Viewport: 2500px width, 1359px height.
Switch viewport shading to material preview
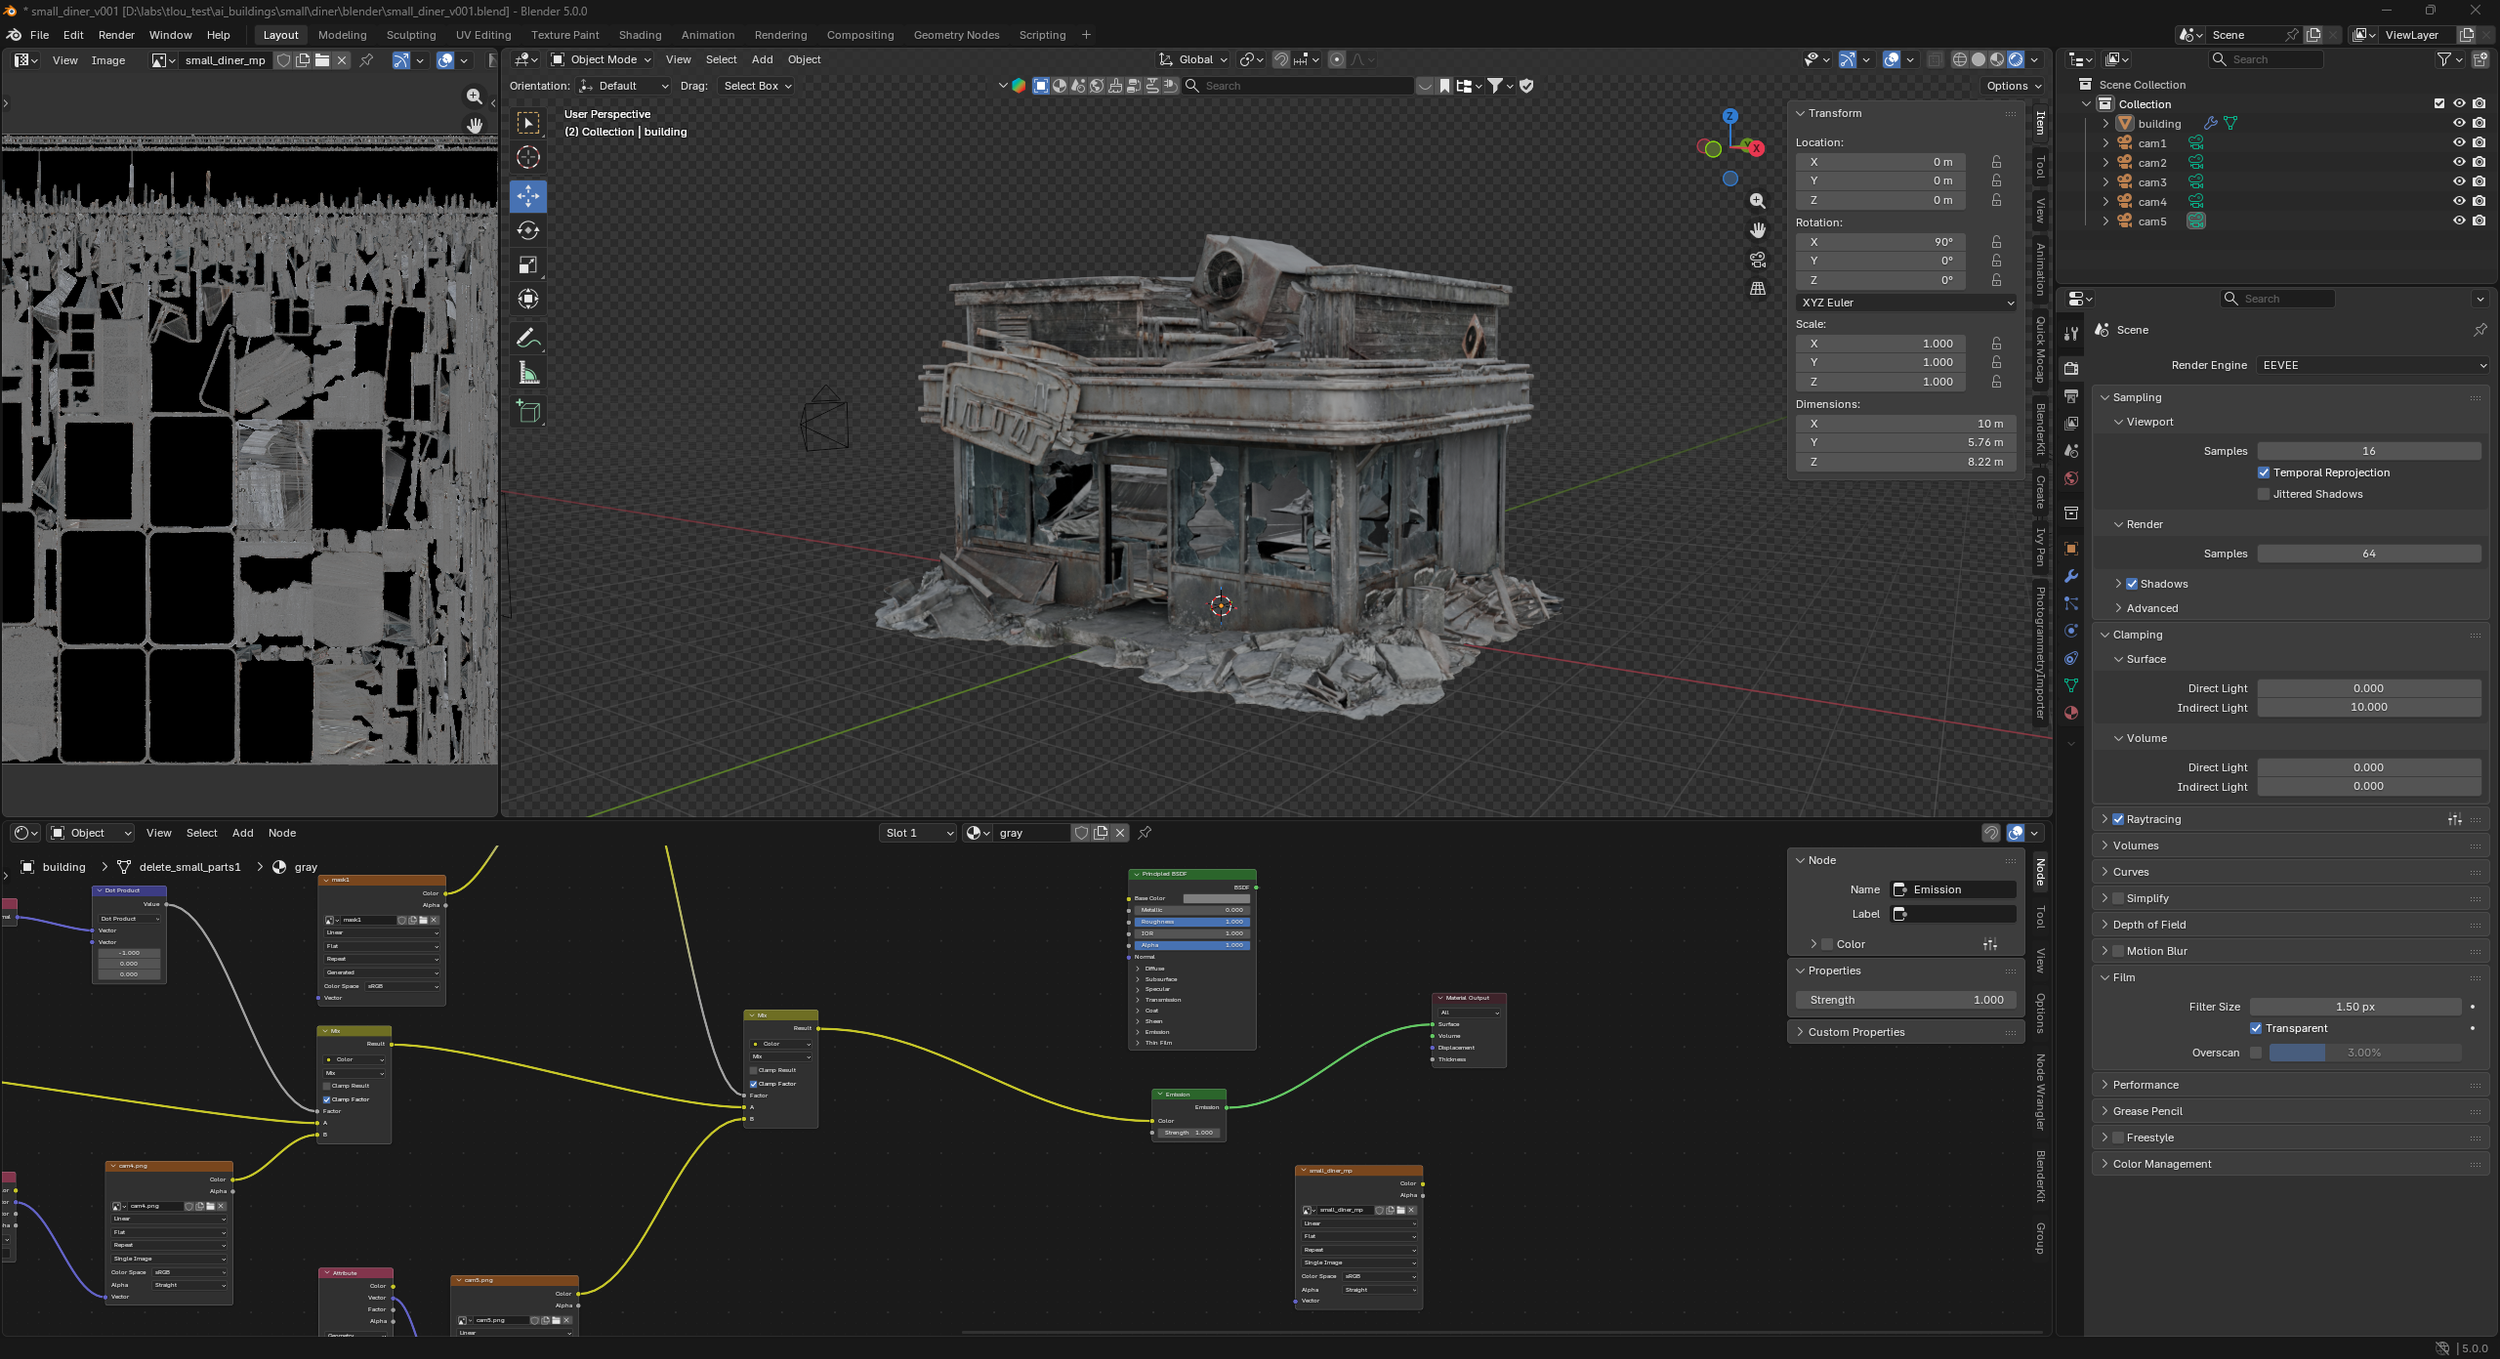(1997, 60)
